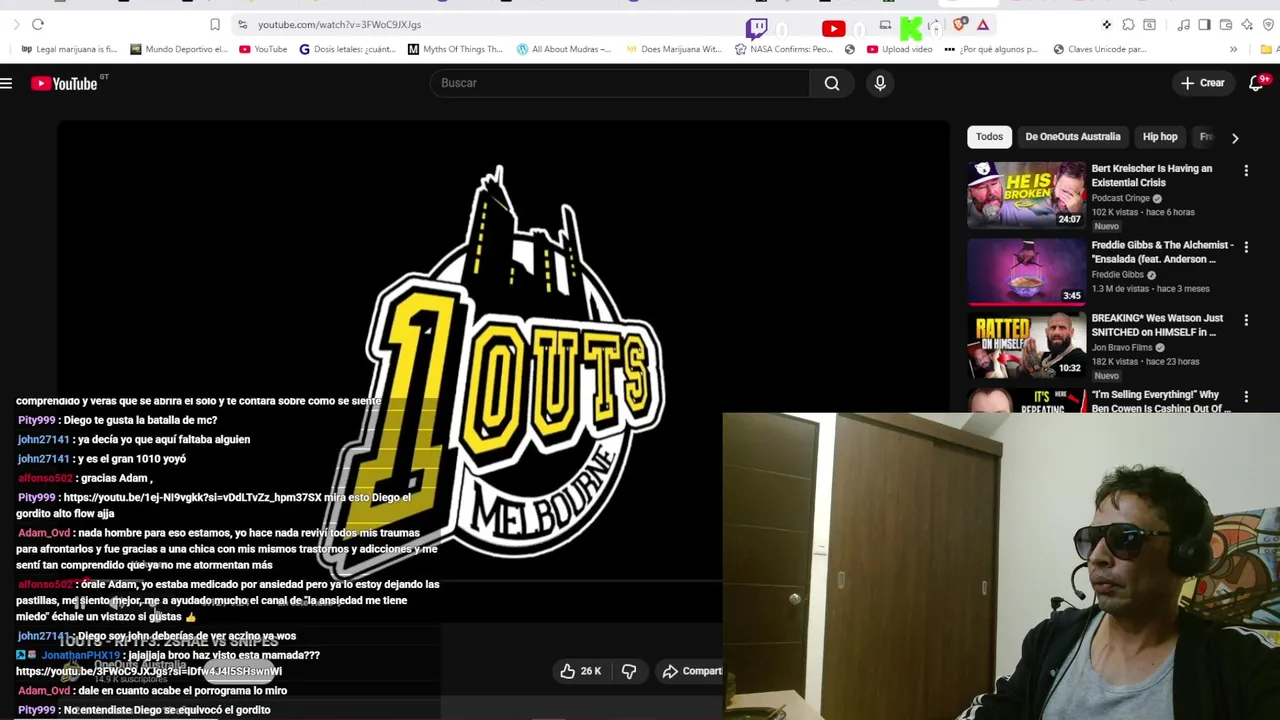Dislike the video with thumbs down

tap(629, 671)
